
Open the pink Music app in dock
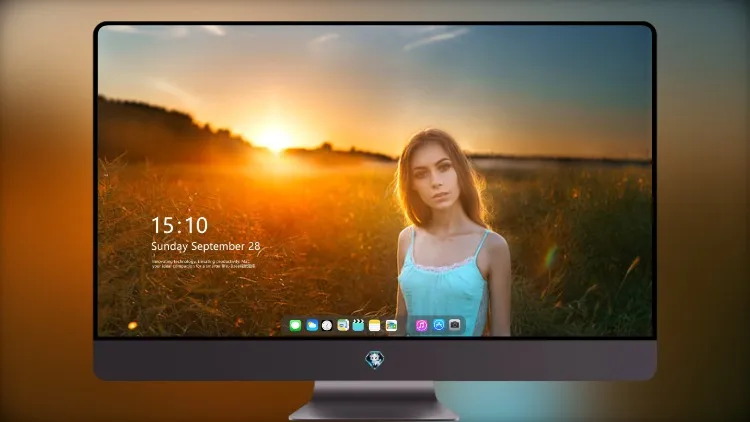[421, 325]
